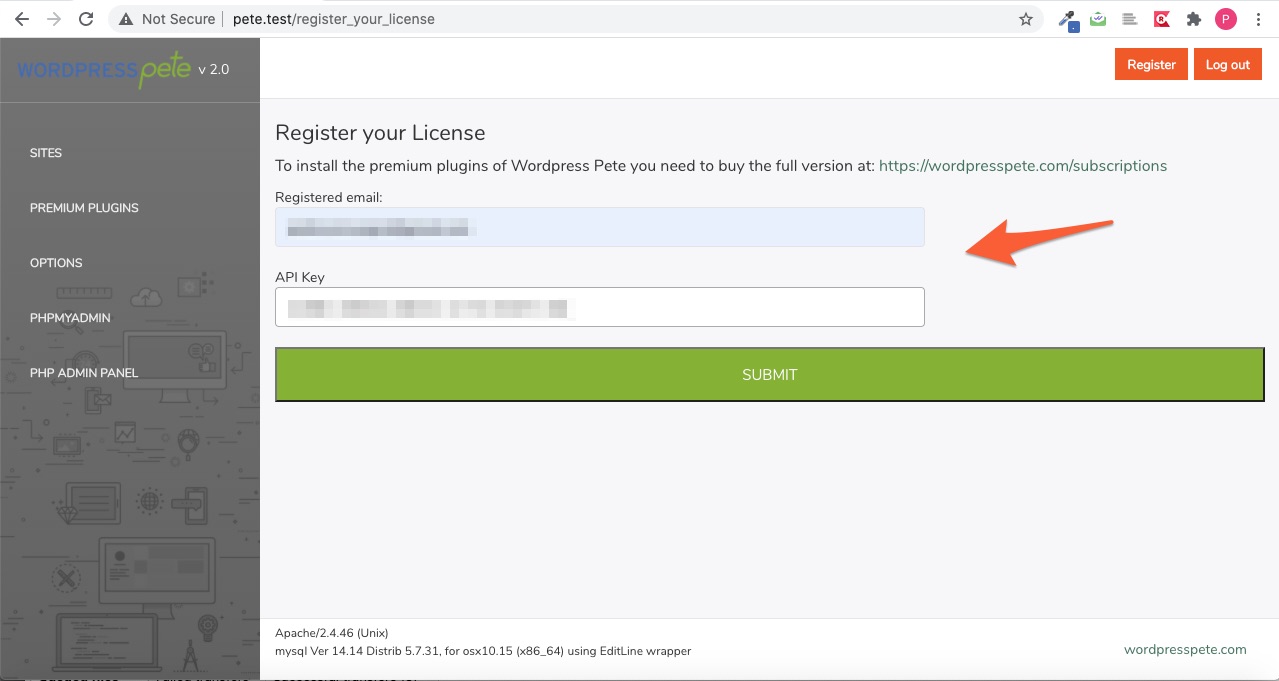Click the browser forward arrow

[x=54, y=19]
